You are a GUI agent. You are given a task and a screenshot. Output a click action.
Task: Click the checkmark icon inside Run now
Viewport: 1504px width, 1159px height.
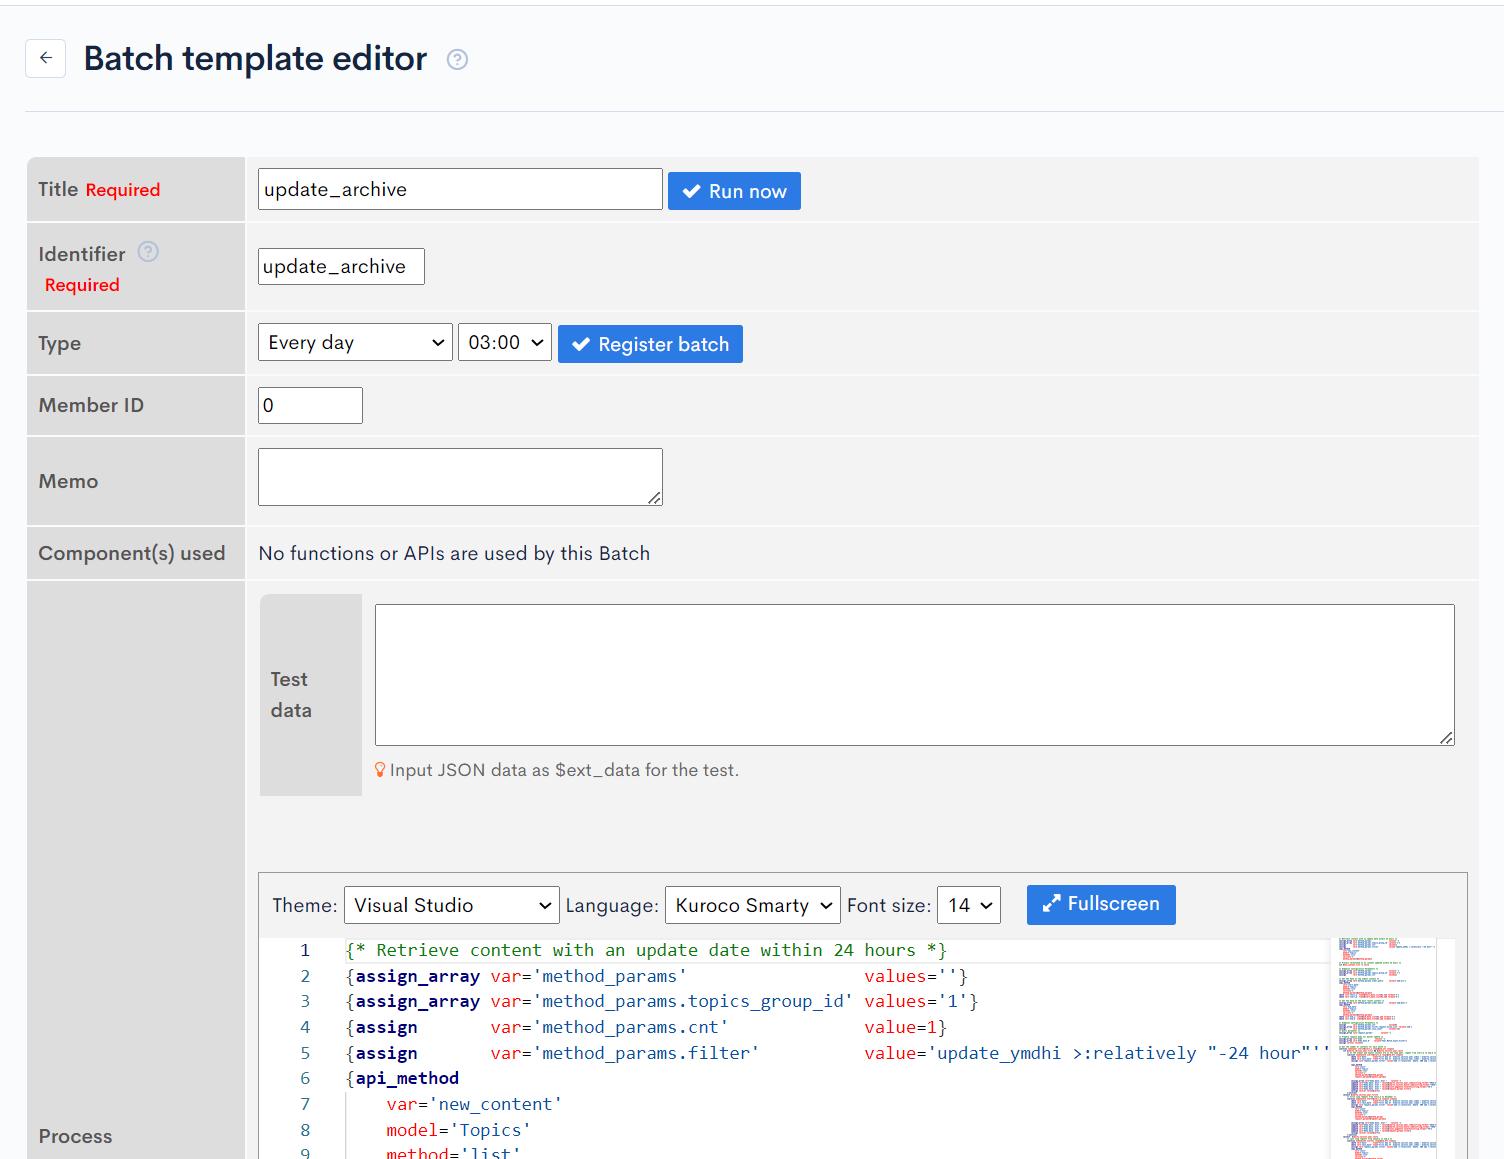(692, 191)
